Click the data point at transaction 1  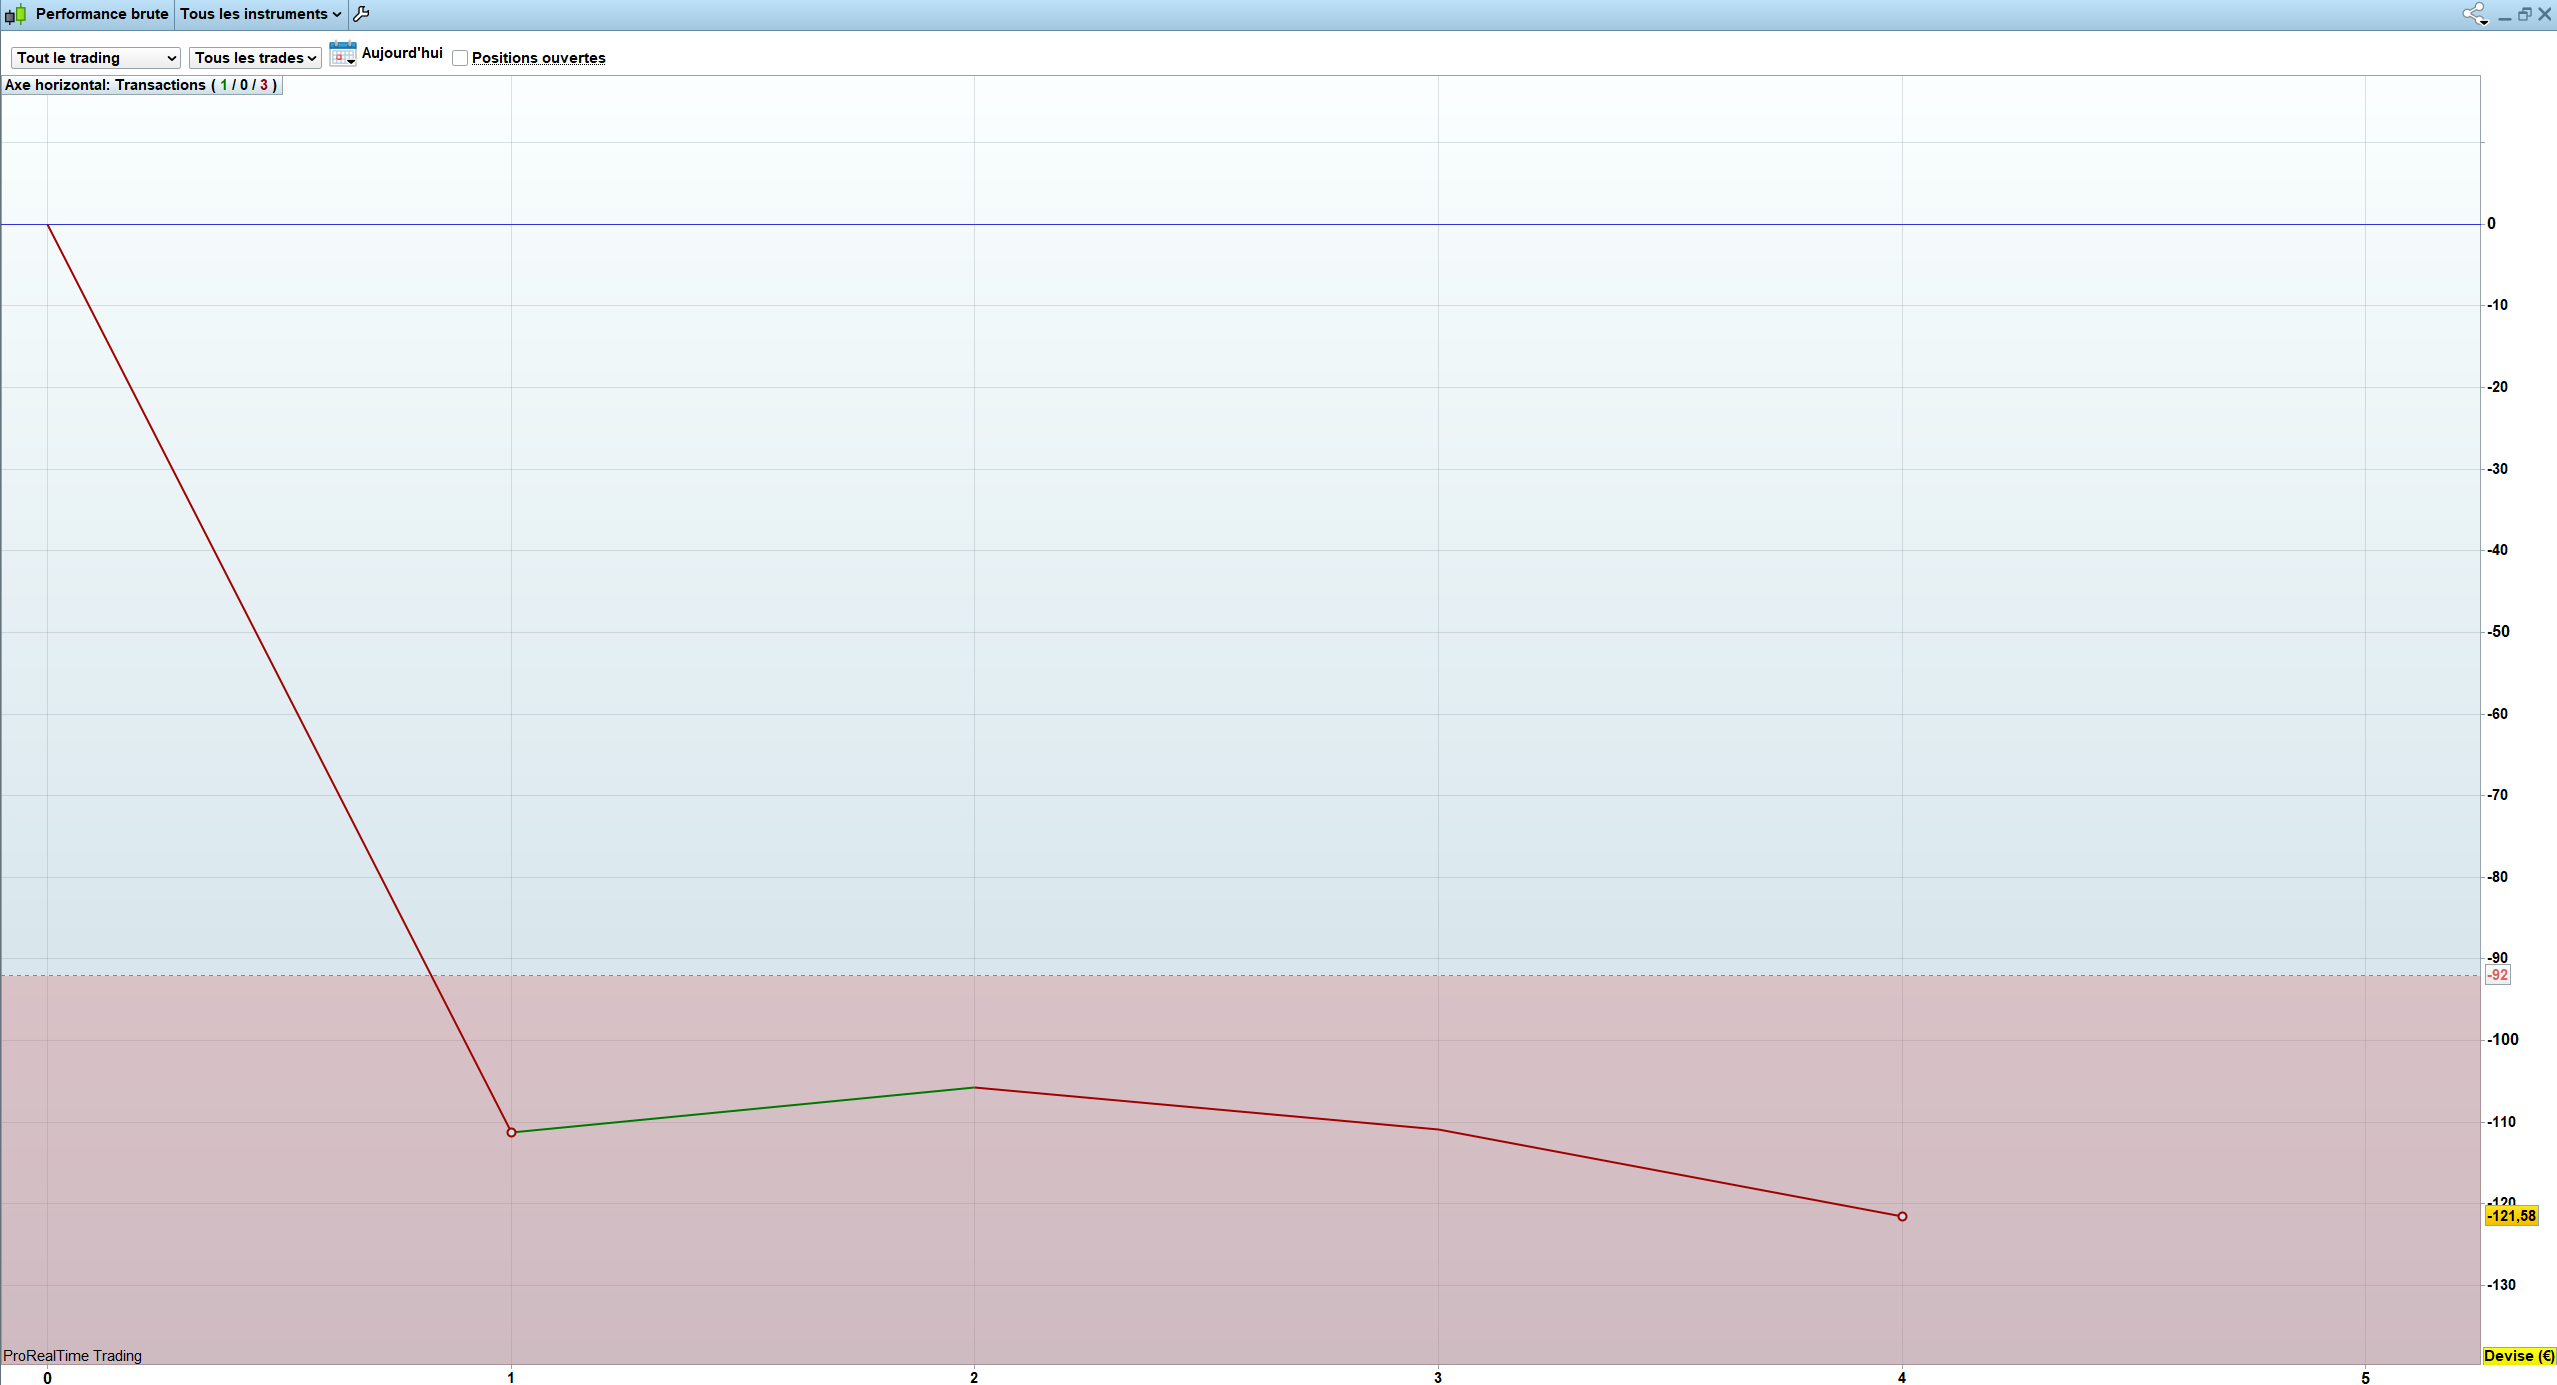[511, 1132]
